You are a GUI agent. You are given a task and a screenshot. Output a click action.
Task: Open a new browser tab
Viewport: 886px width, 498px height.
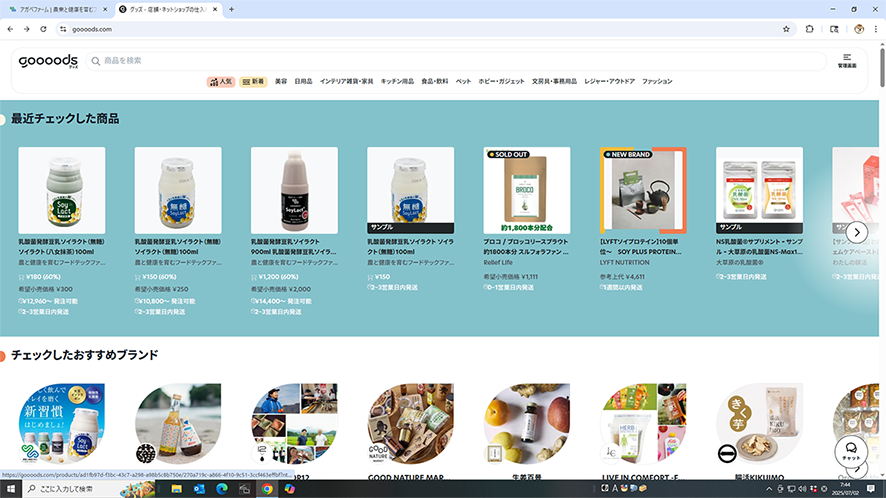click(231, 10)
